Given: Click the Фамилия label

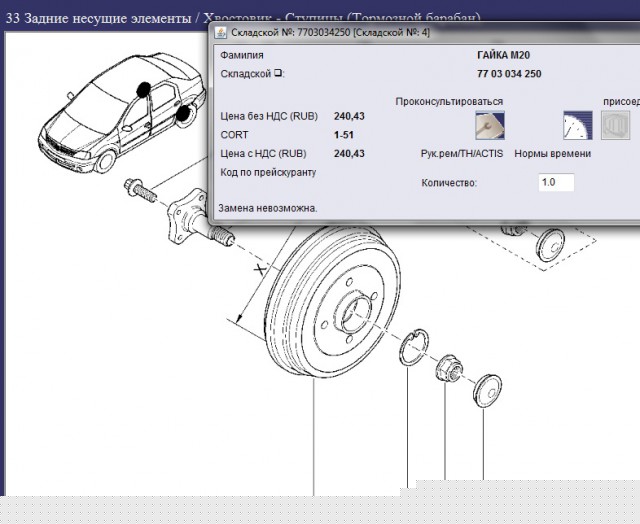Looking at the screenshot, I should click(x=242, y=55).
